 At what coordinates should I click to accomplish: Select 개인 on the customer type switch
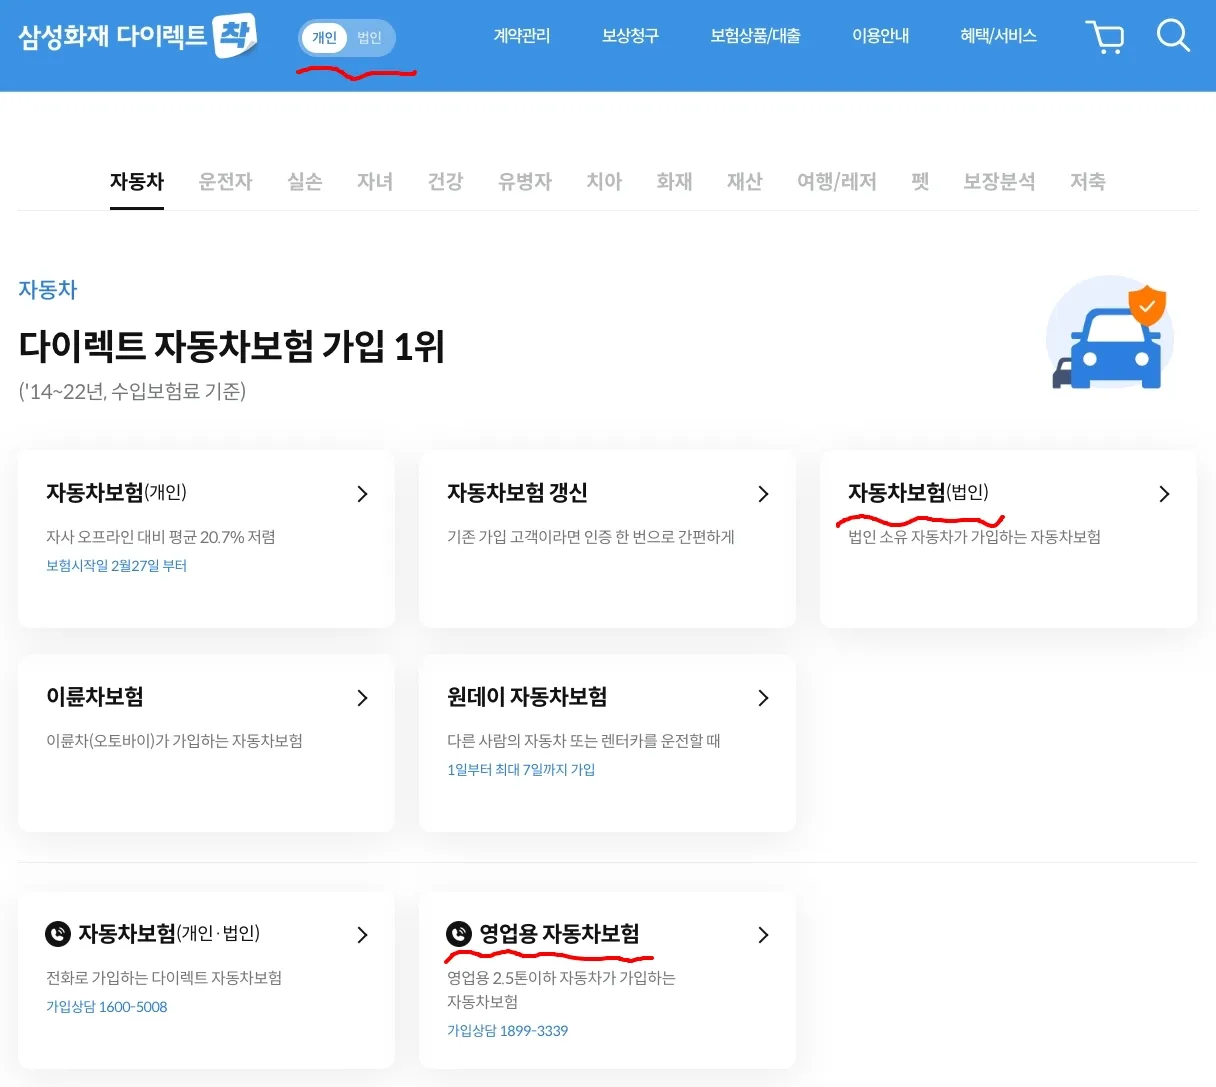[326, 37]
